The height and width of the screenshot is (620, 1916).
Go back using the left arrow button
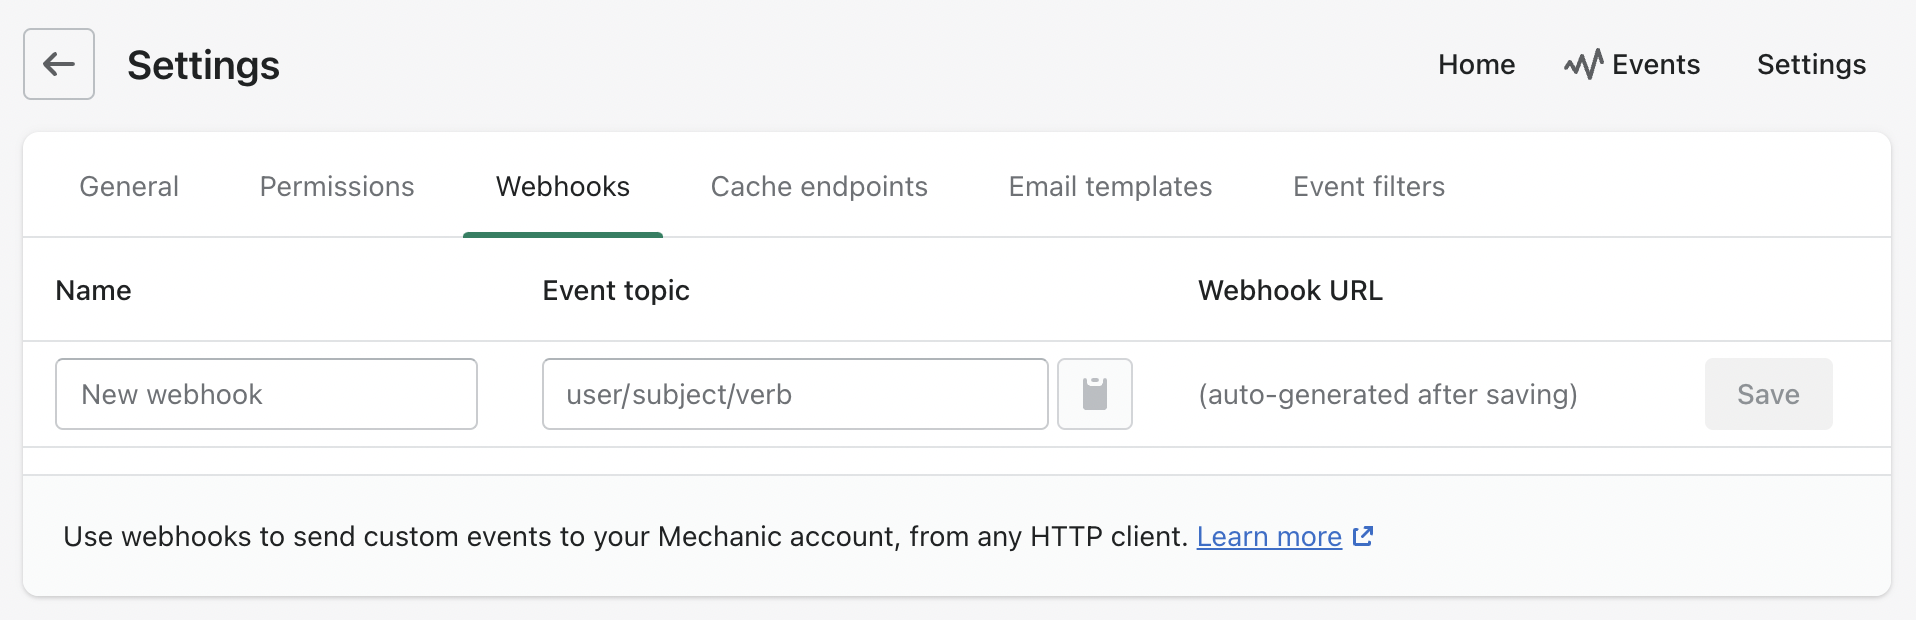pyautogui.click(x=59, y=64)
